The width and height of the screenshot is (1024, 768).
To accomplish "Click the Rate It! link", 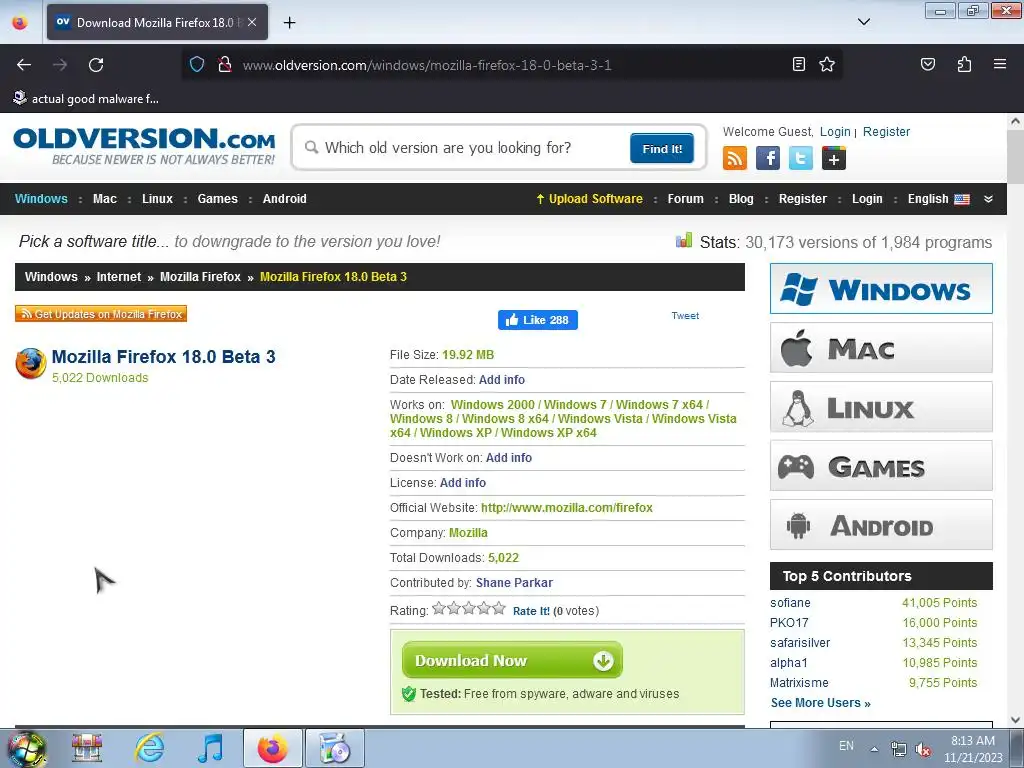I will (531, 611).
